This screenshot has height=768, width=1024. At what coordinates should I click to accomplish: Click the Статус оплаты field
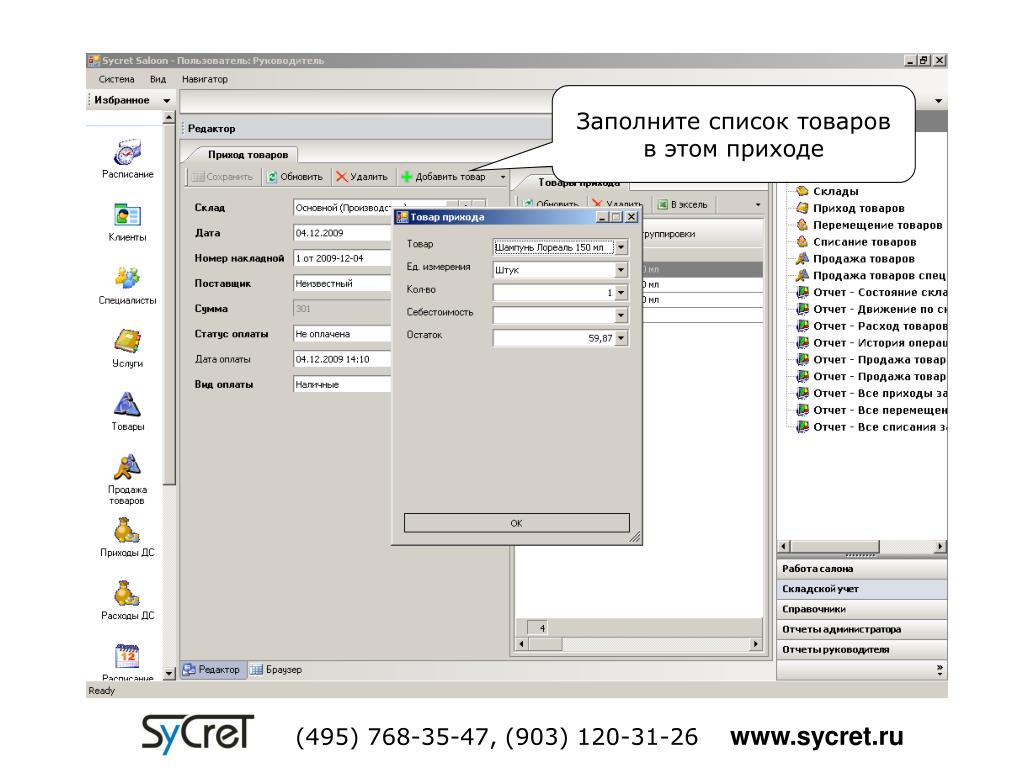pyautogui.click(x=342, y=334)
